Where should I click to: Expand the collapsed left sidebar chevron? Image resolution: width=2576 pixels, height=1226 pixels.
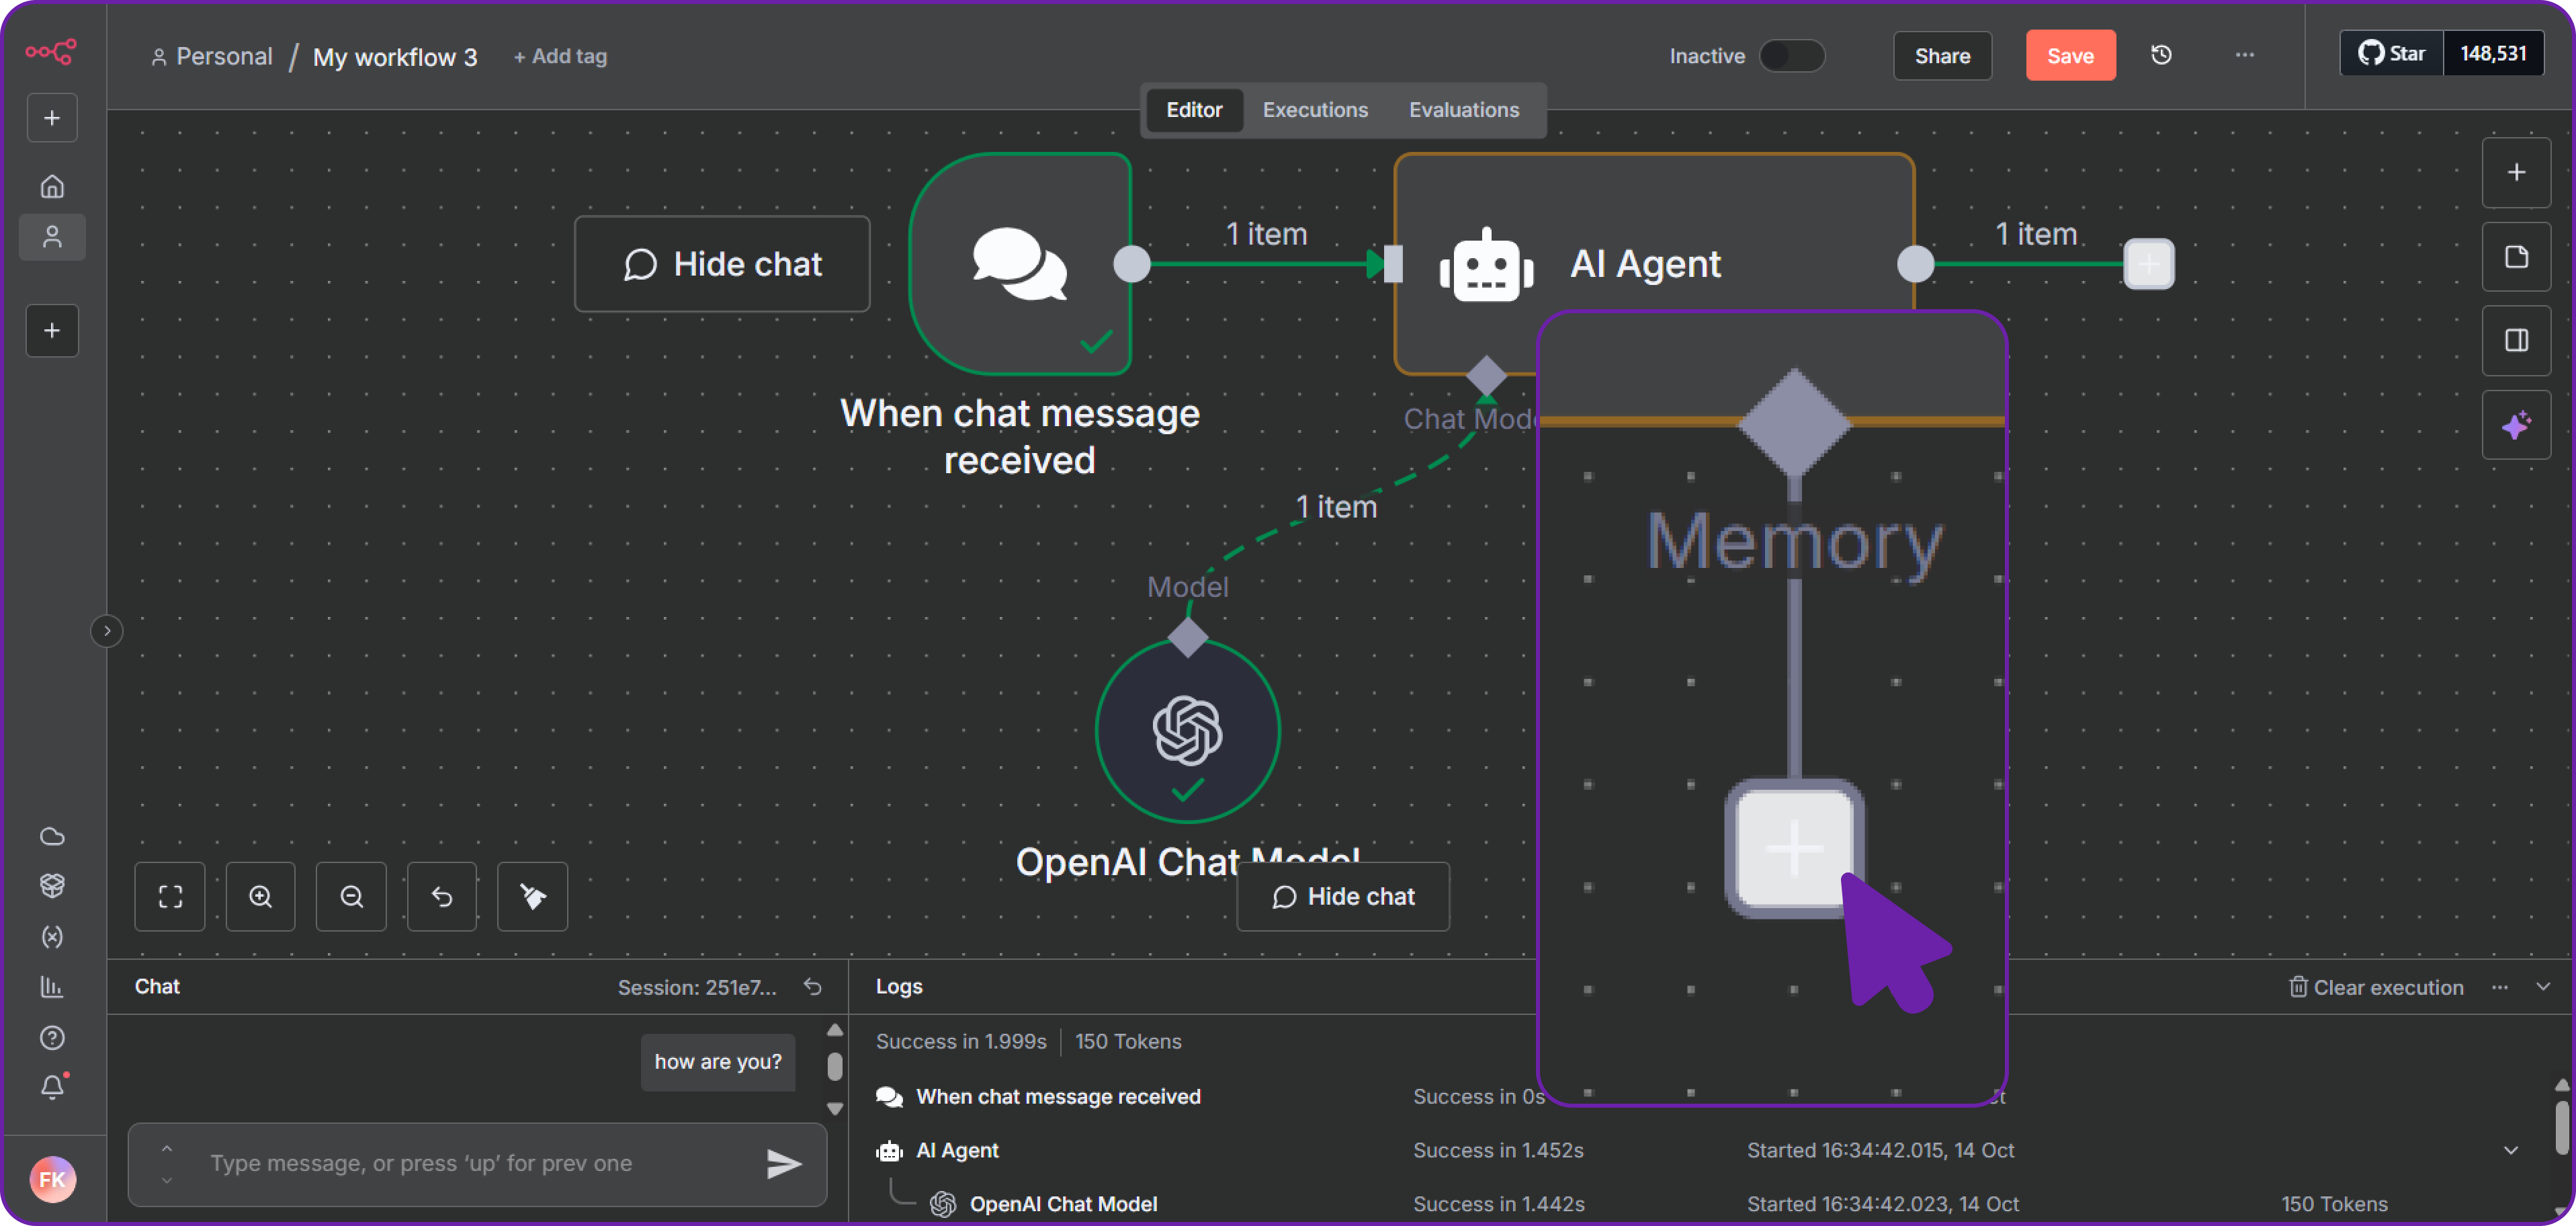point(107,631)
